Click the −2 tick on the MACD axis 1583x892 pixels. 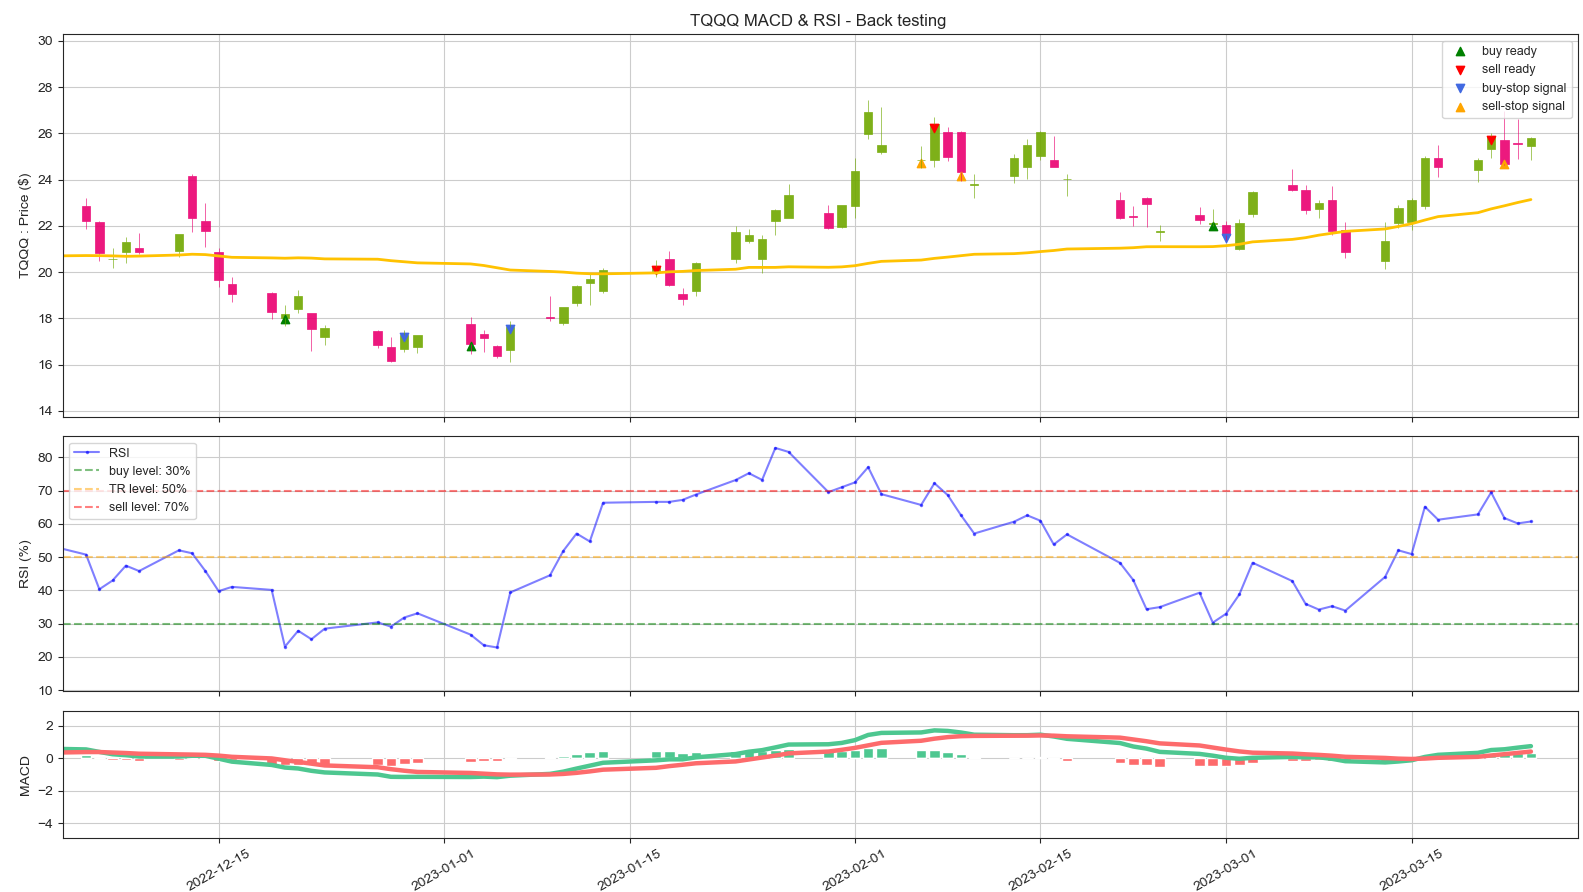[x=45, y=791]
